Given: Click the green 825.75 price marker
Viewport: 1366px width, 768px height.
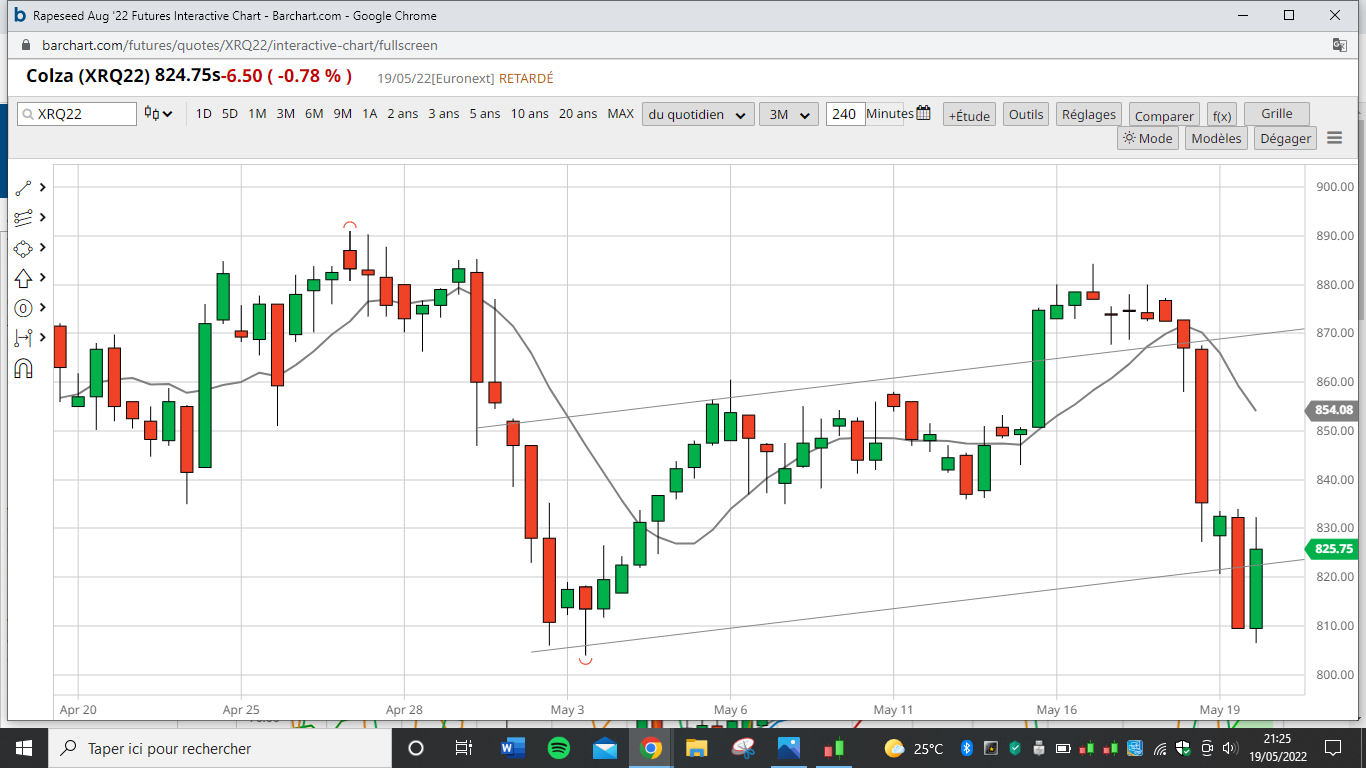Looking at the screenshot, I should [x=1333, y=549].
